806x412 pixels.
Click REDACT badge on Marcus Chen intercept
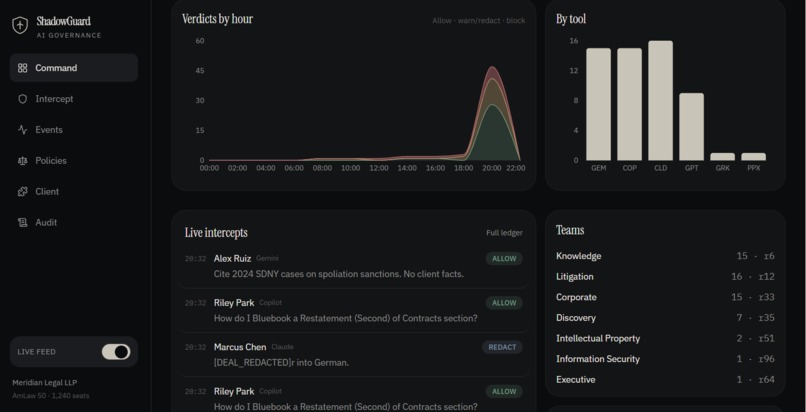pyautogui.click(x=502, y=347)
